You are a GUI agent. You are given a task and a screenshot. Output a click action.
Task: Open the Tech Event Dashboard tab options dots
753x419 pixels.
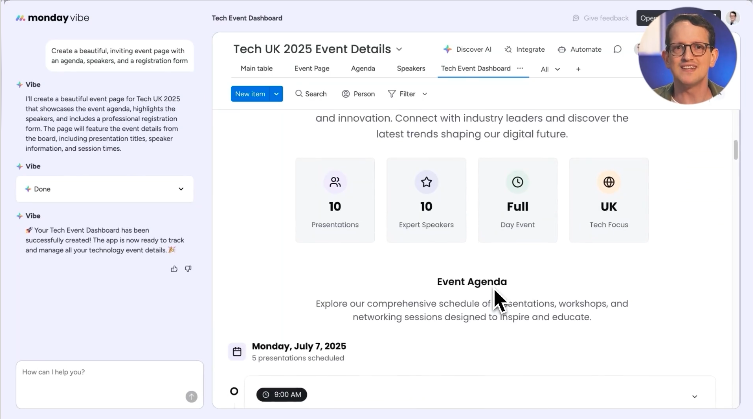pyautogui.click(x=520, y=69)
